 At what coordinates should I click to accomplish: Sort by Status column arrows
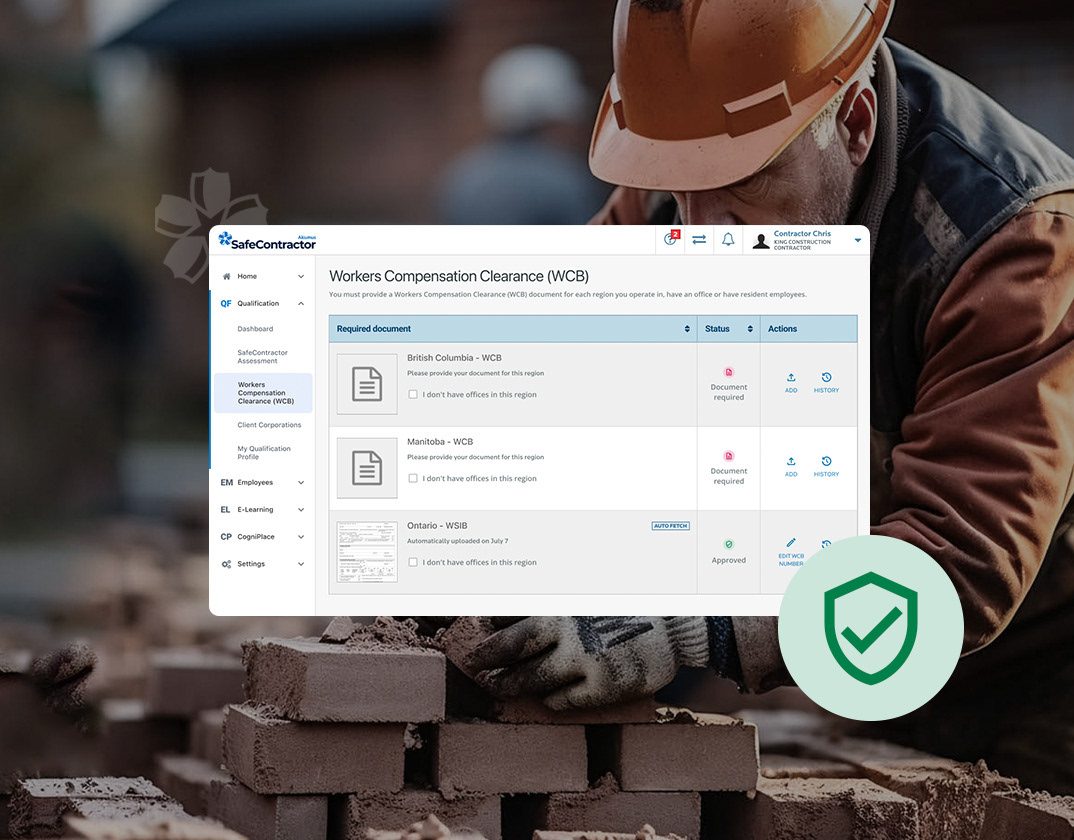click(x=750, y=329)
